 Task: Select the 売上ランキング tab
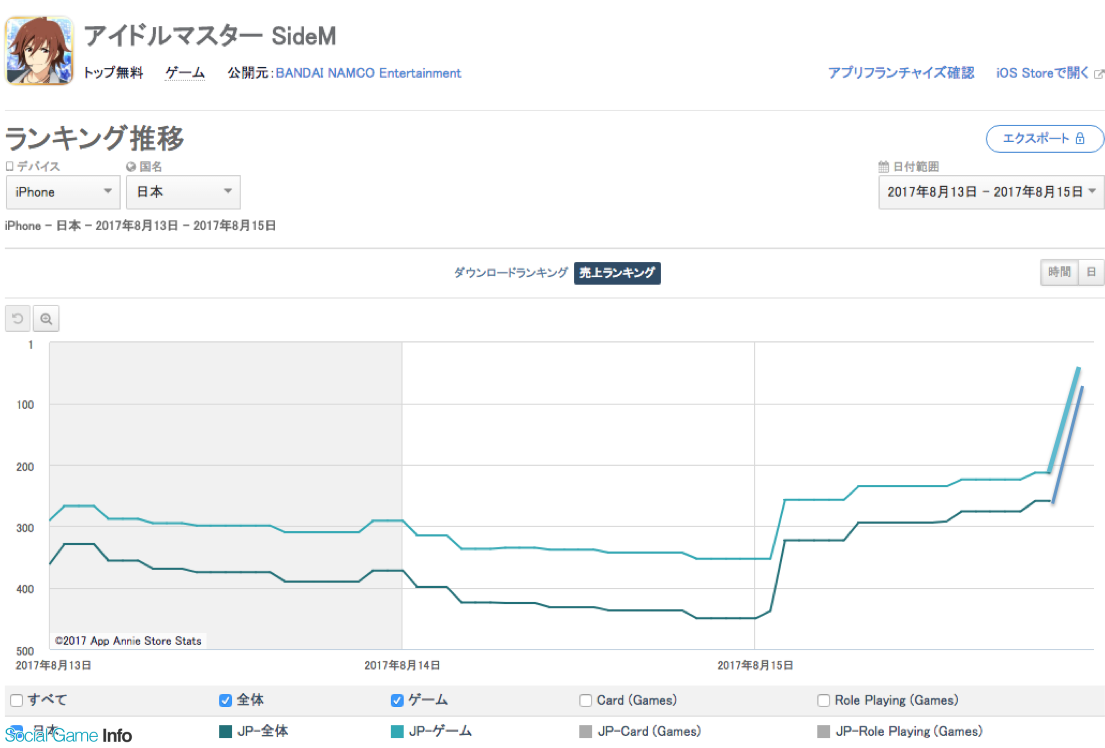tap(617, 273)
